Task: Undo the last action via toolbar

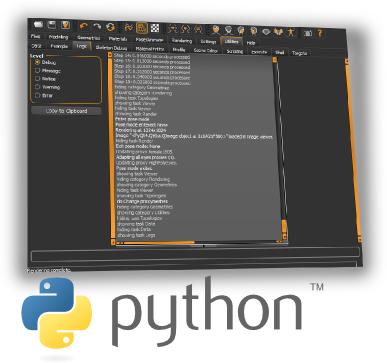Action: [x=83, y=26]
